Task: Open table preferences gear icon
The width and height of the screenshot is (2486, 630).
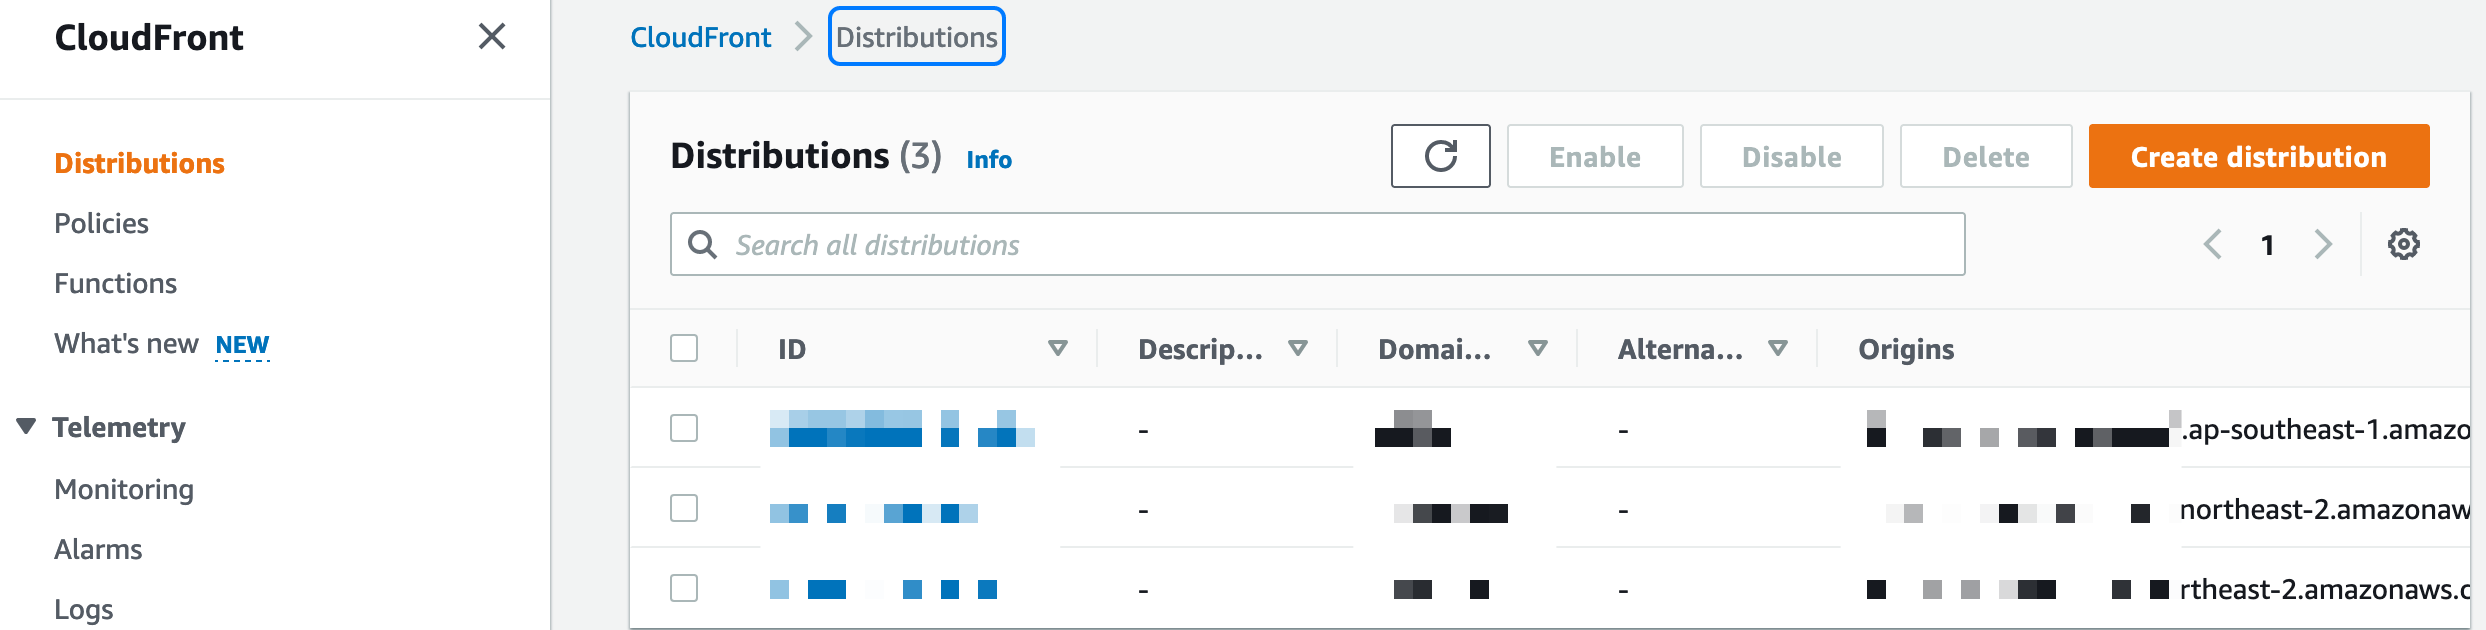Action: click(x=2404, y=244)
